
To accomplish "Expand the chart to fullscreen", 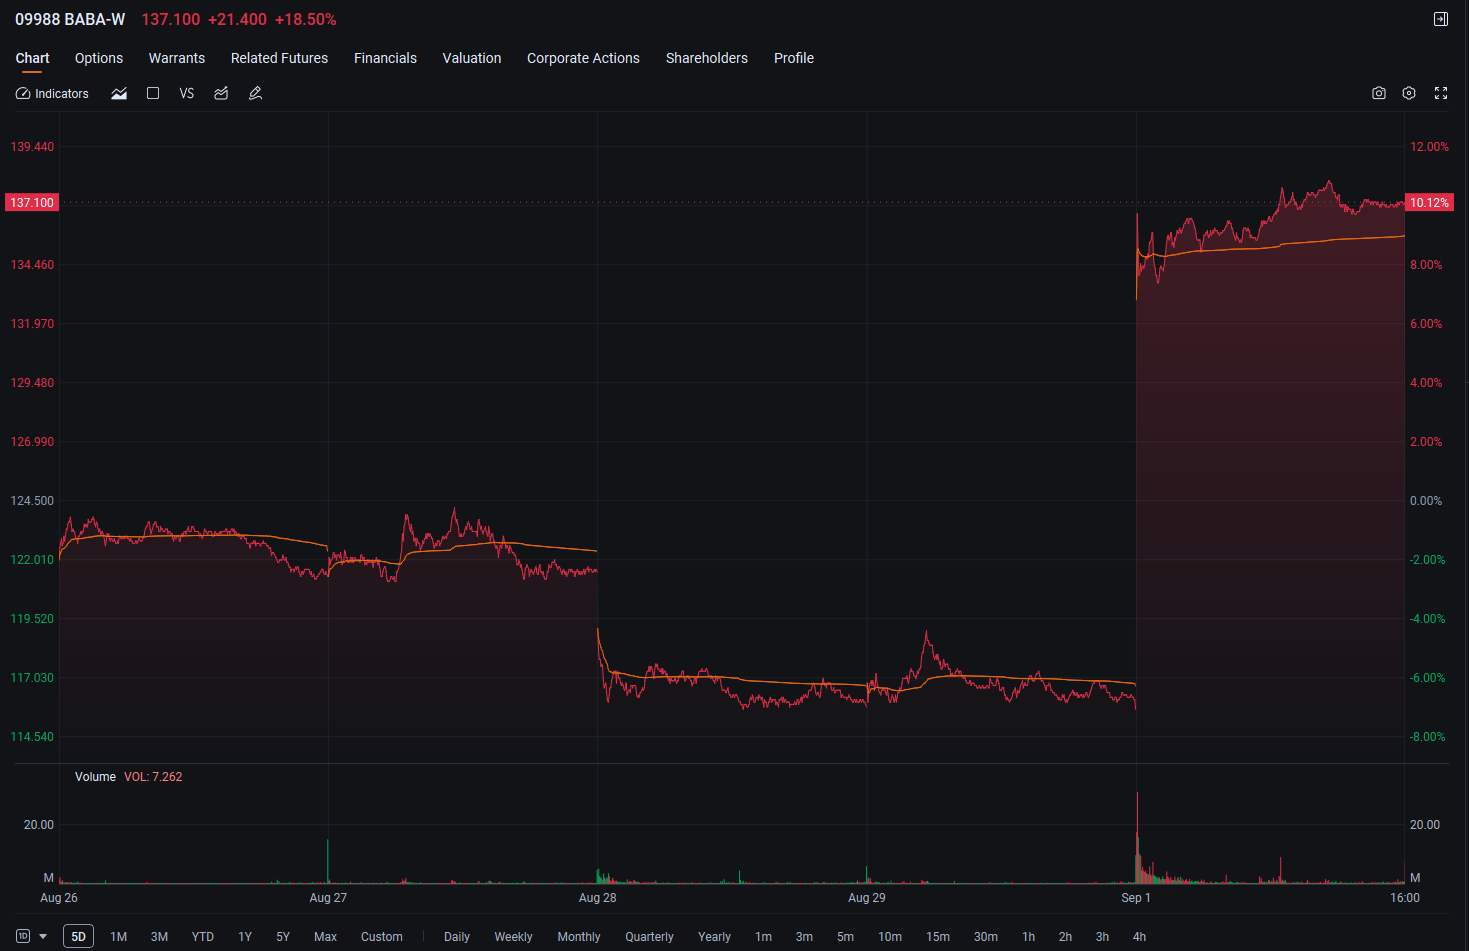I will 1441,93.
